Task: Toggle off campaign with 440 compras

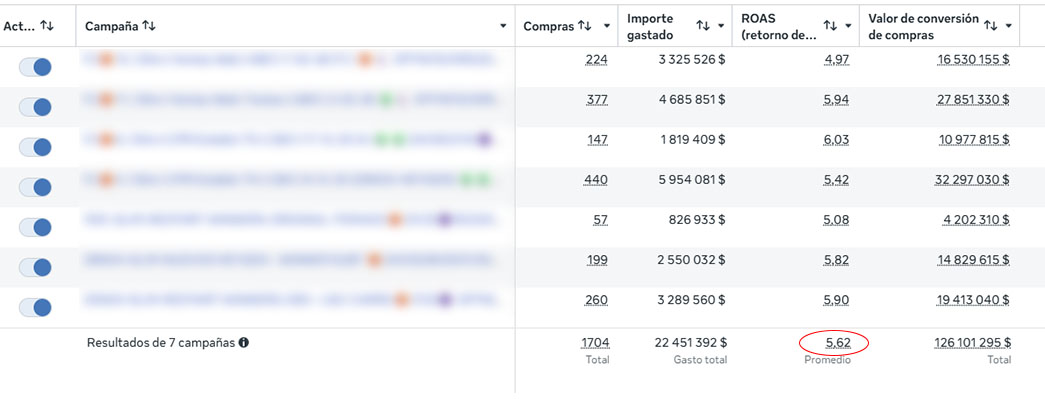Action: (35, 187)
